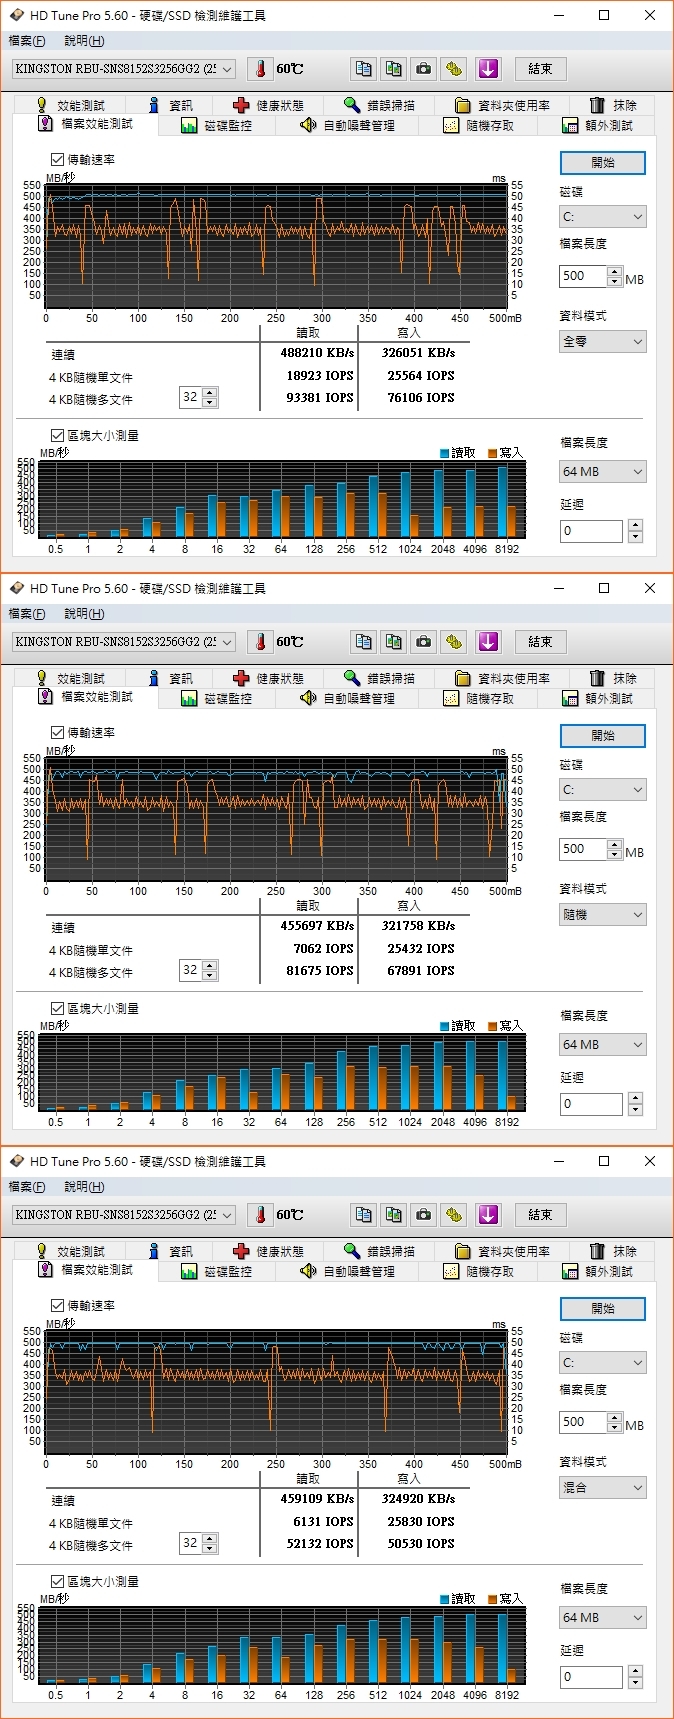
Task: Open the 資料模式 dropdown showing 隨機
Action: point(603,915)
